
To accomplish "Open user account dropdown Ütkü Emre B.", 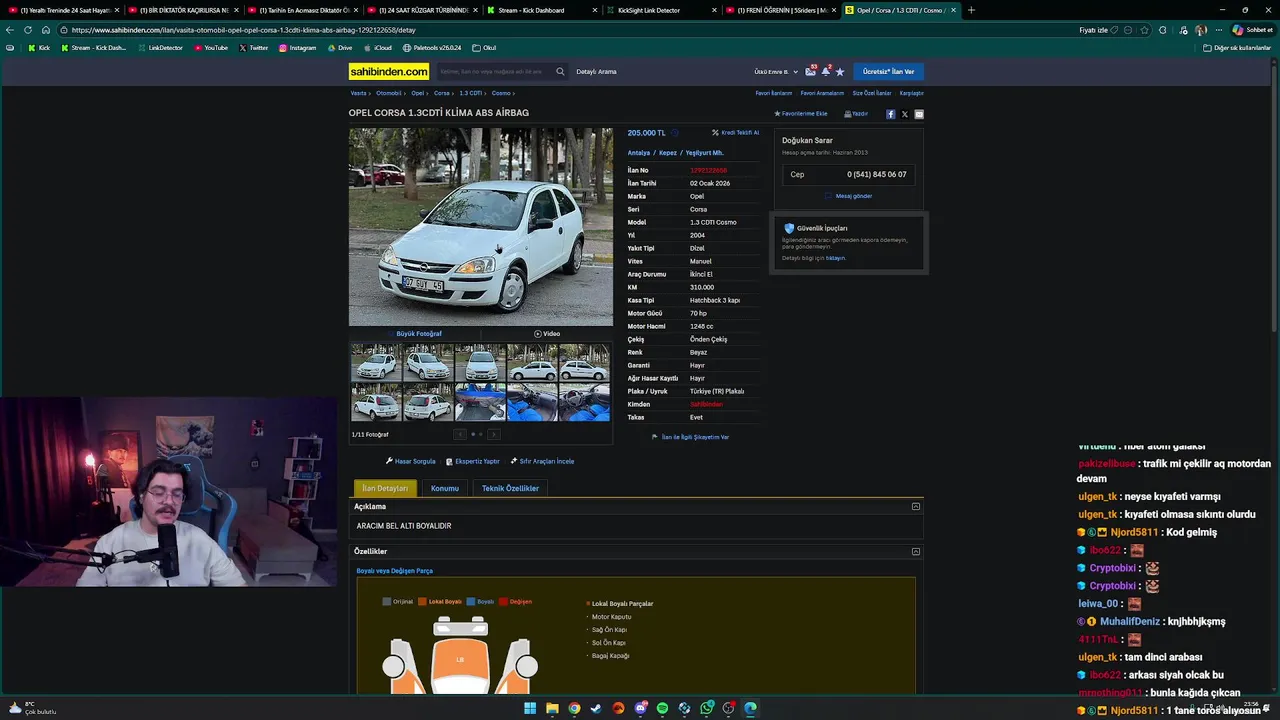I will (776, 72).
